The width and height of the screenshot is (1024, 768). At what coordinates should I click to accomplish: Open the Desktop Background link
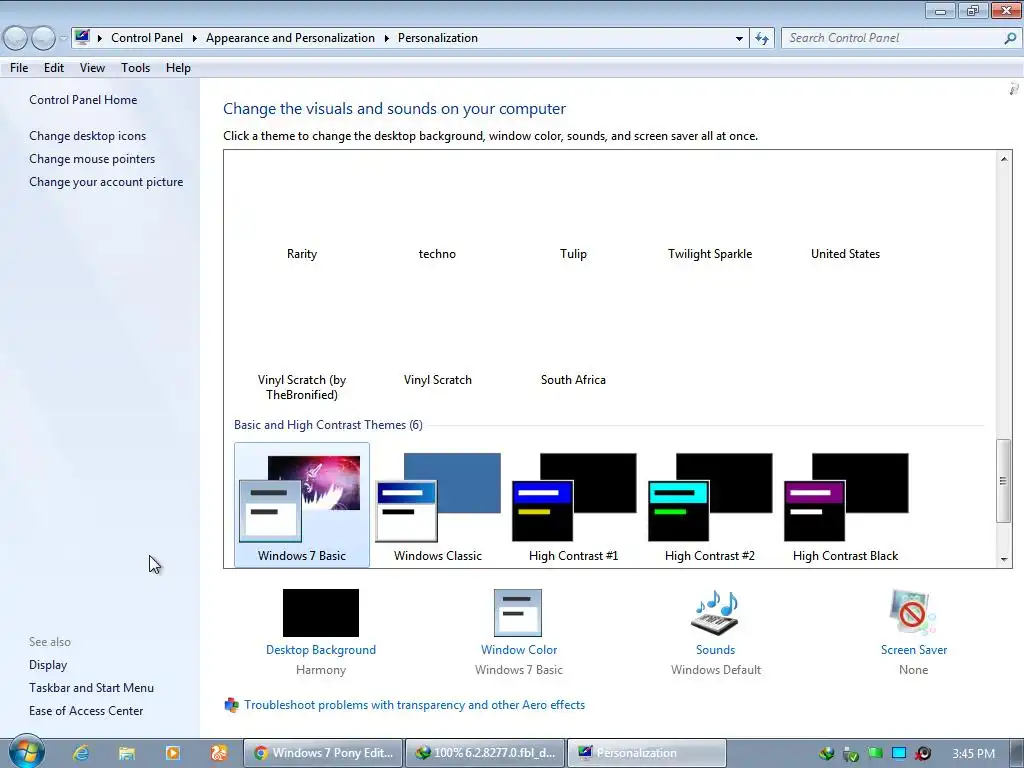point(321,650)
